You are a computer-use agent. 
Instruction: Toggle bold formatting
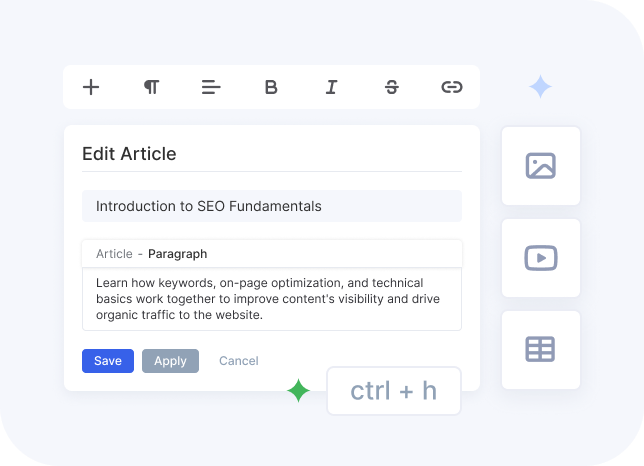coord(271,87)
